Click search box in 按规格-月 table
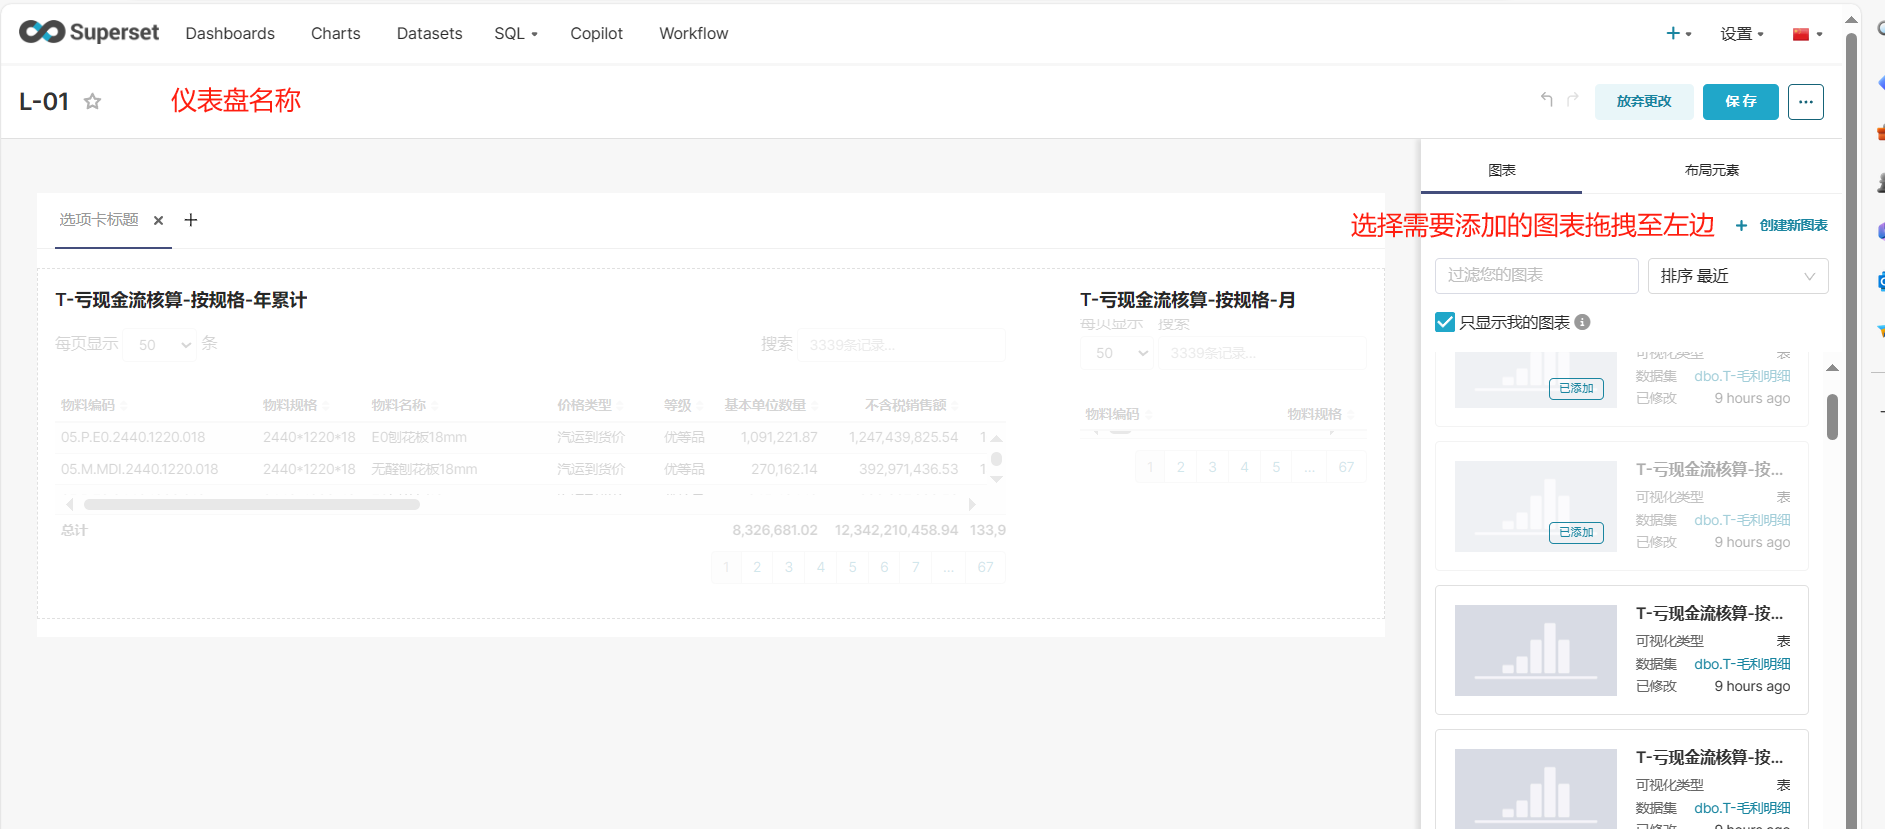The width and height of the screenshot is (1885, 829). (1262, 353)
